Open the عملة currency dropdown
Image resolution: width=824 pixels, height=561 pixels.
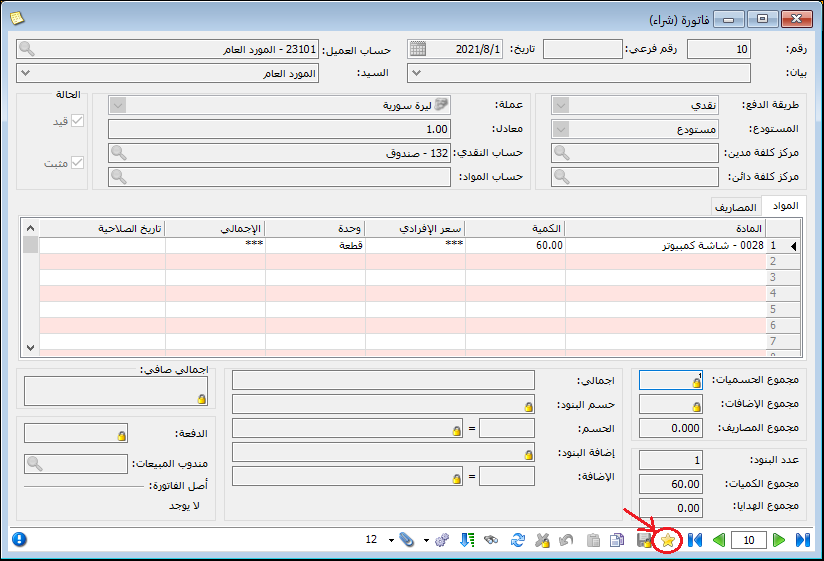(x=118, y=105)
